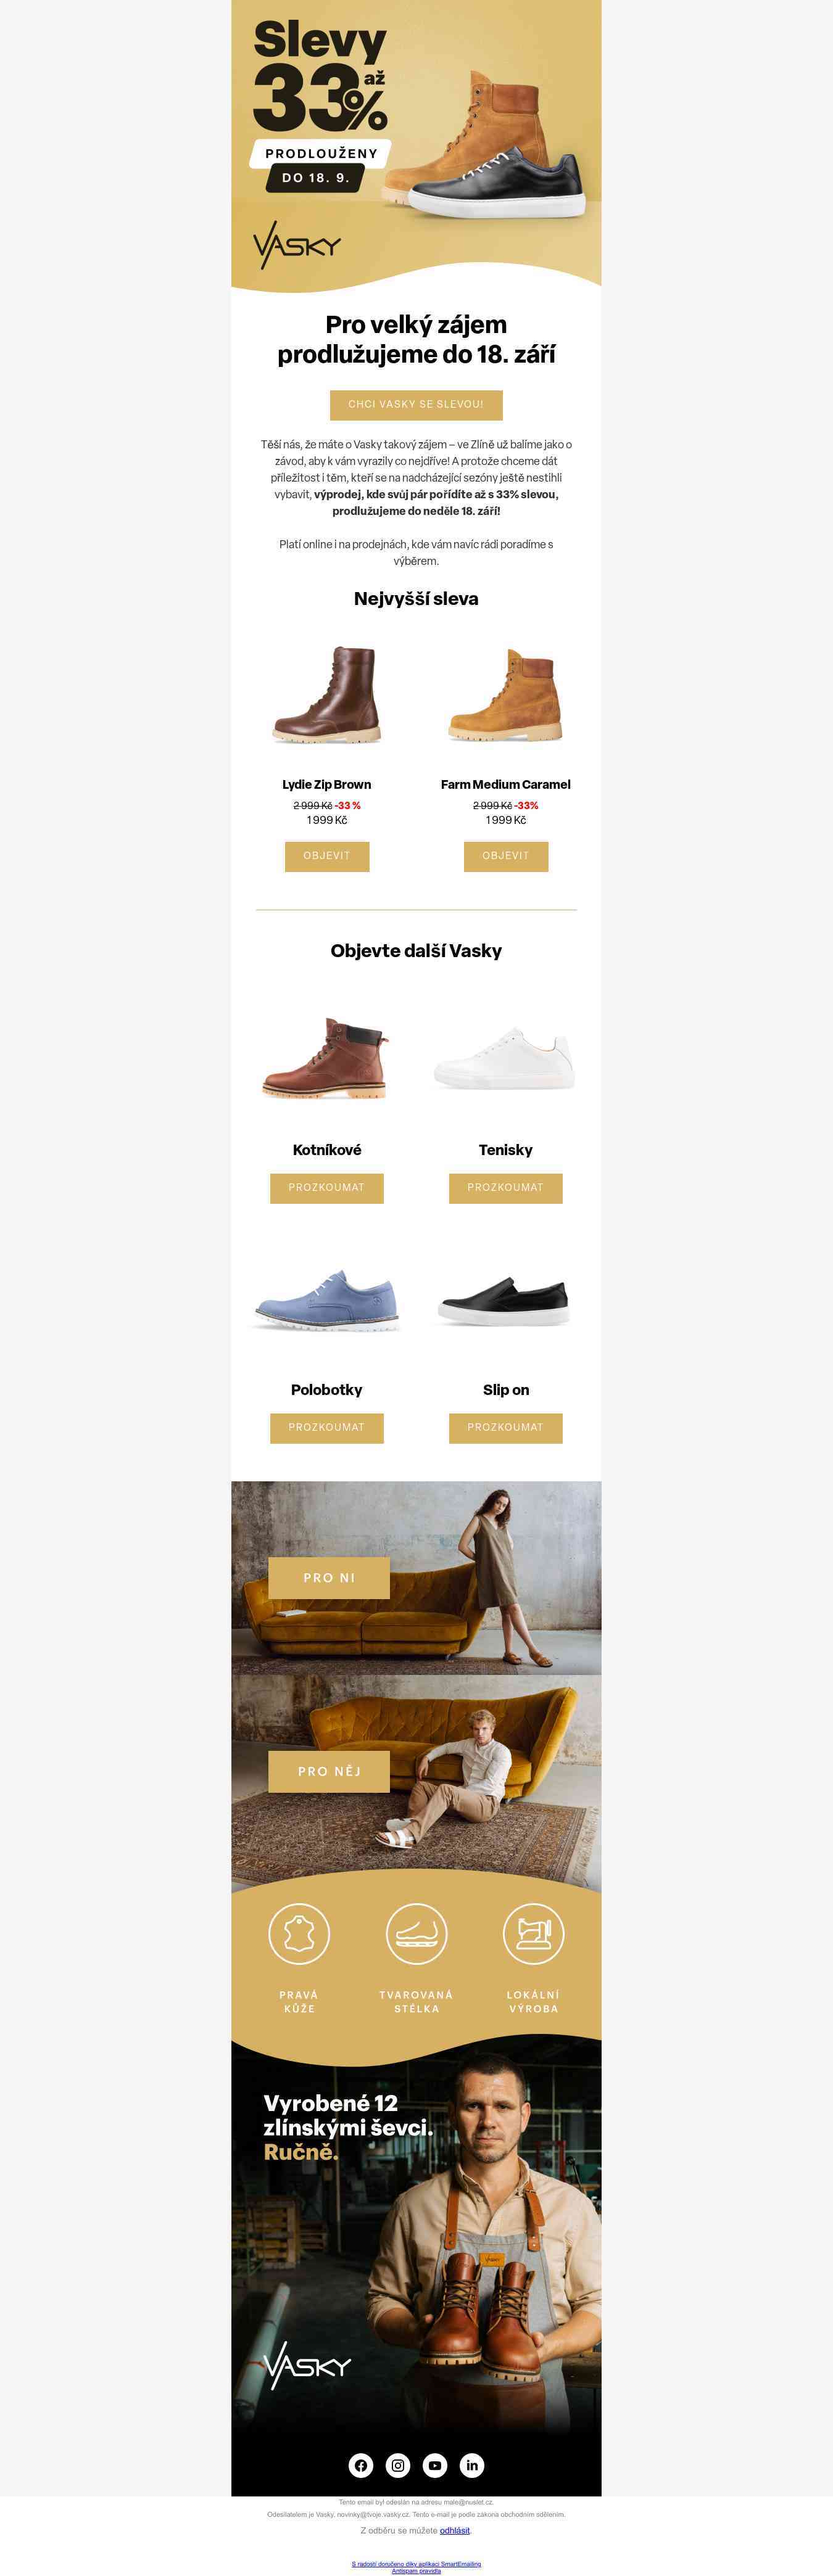Open the Instagram social icon

[x=398, y=2465]
